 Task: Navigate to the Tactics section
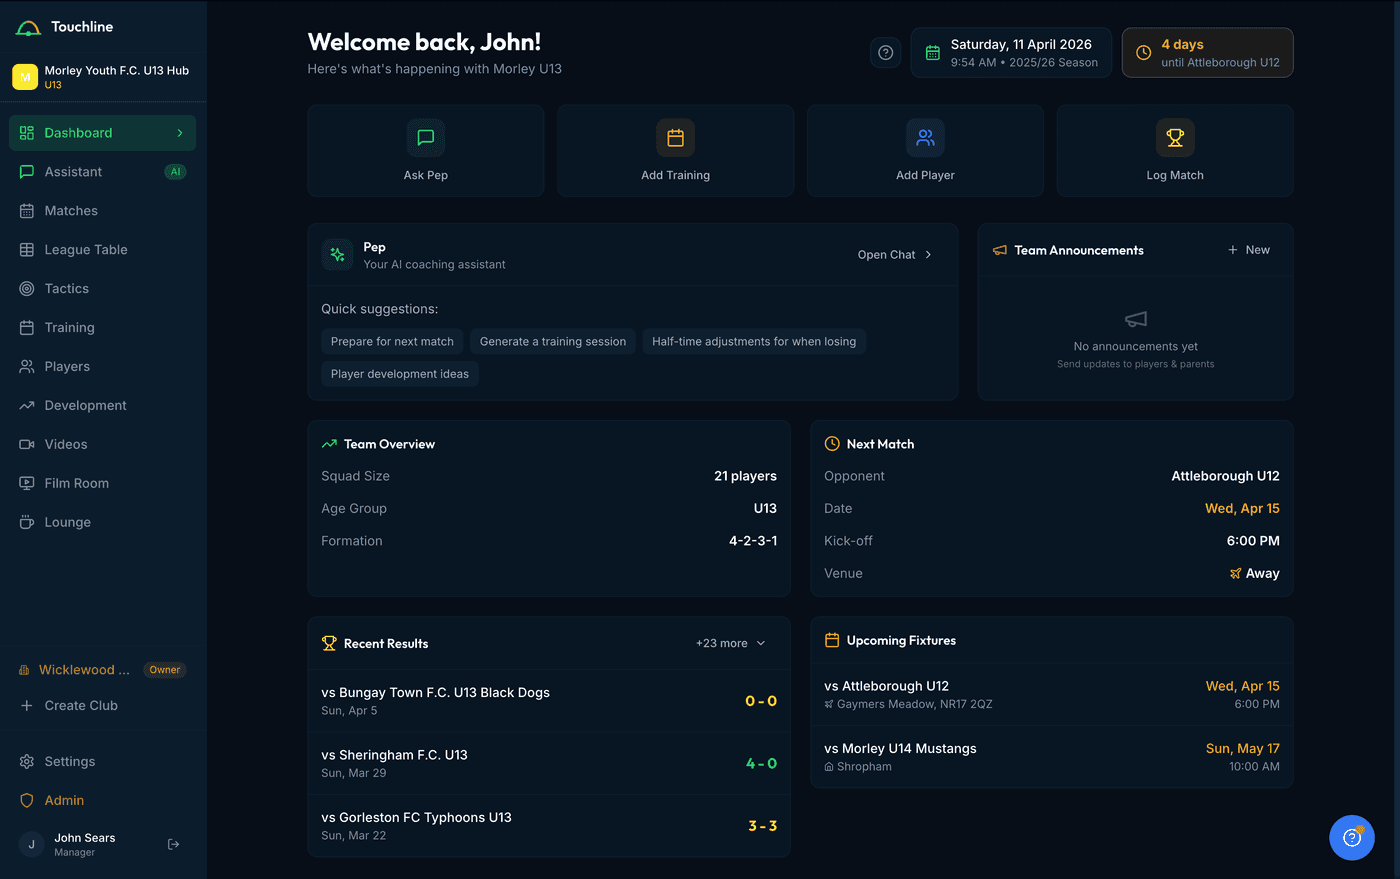coord(103,289)
